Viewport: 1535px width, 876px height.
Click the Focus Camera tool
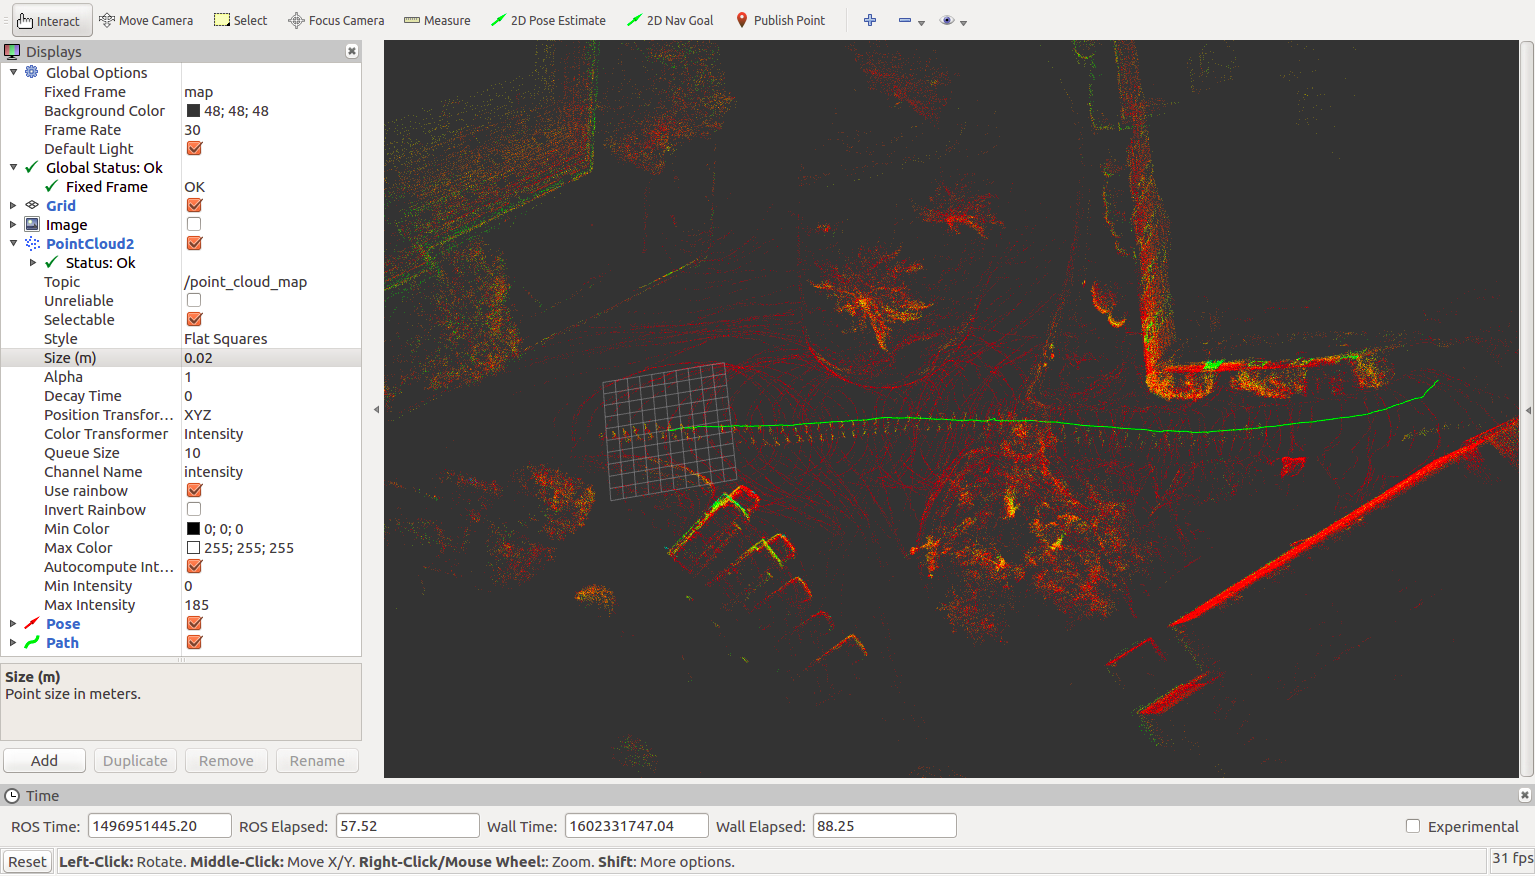pos(335,20)
